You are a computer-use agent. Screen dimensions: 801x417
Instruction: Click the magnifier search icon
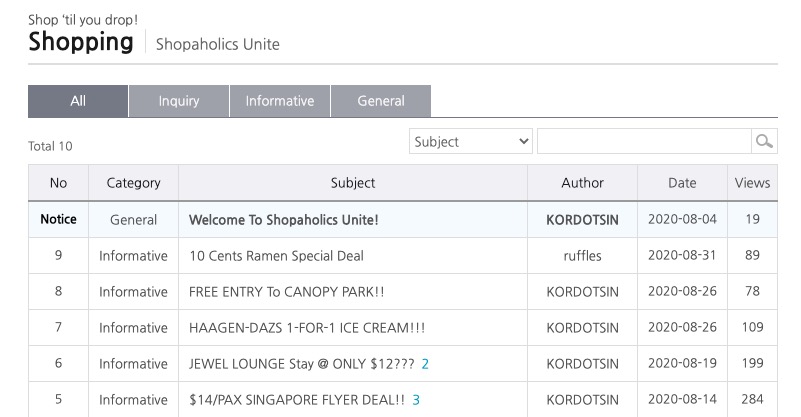[765, 142]
